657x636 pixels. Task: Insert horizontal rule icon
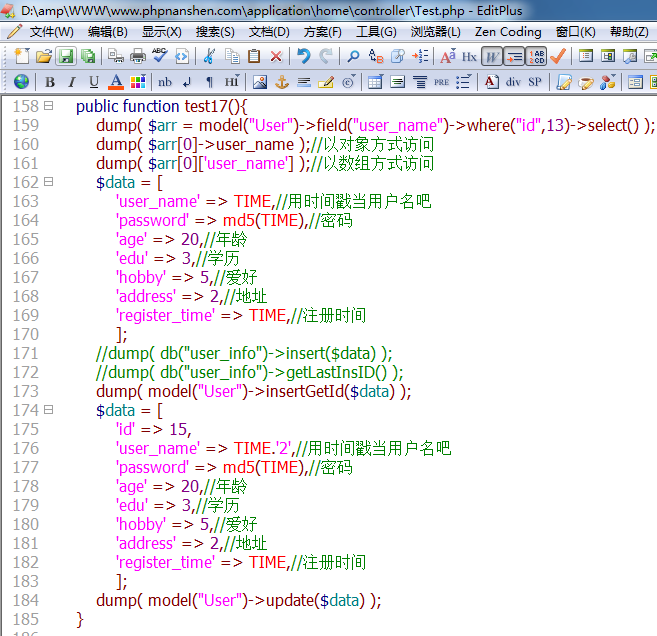pos(304,82)
